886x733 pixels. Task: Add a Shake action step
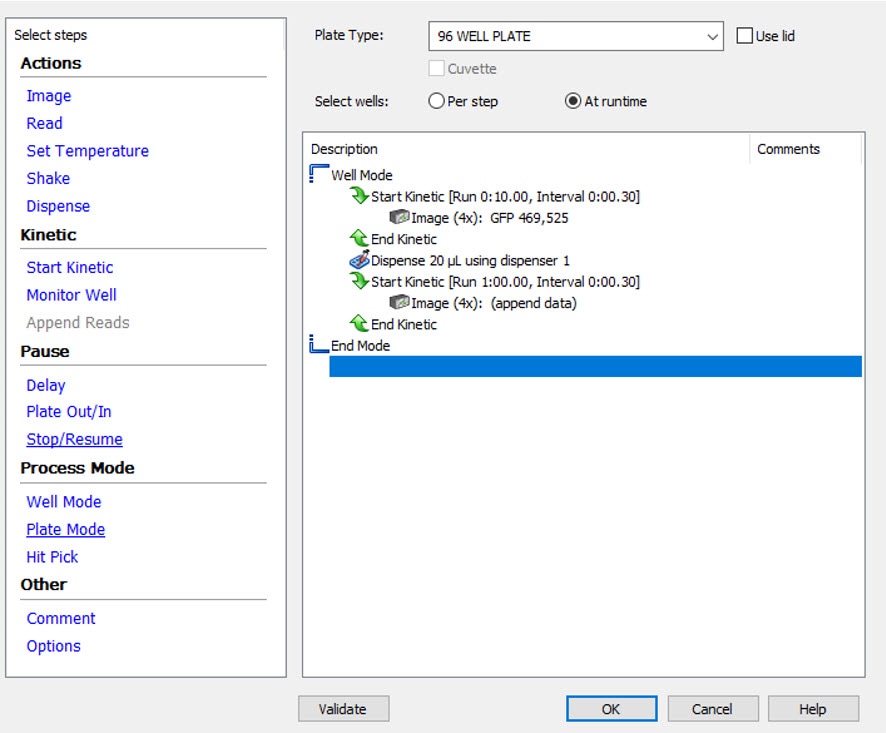[x=48, y=178]
